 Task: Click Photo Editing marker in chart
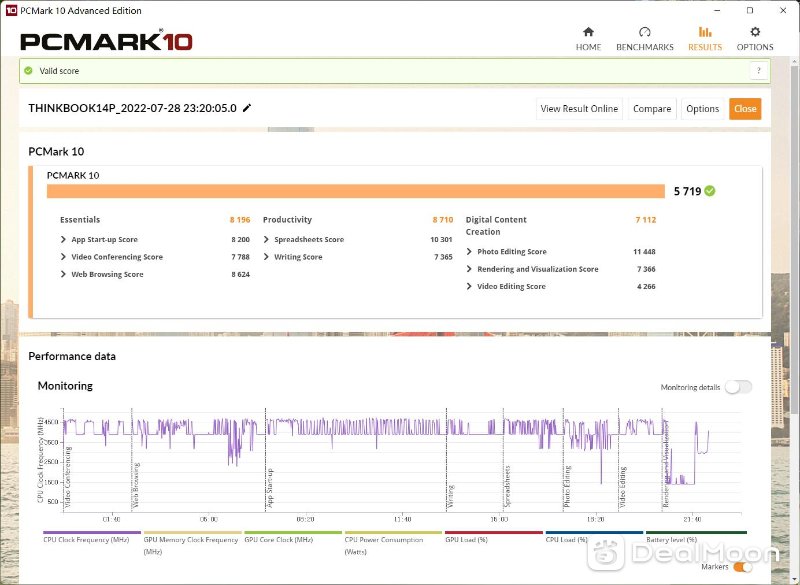point(567,486)
